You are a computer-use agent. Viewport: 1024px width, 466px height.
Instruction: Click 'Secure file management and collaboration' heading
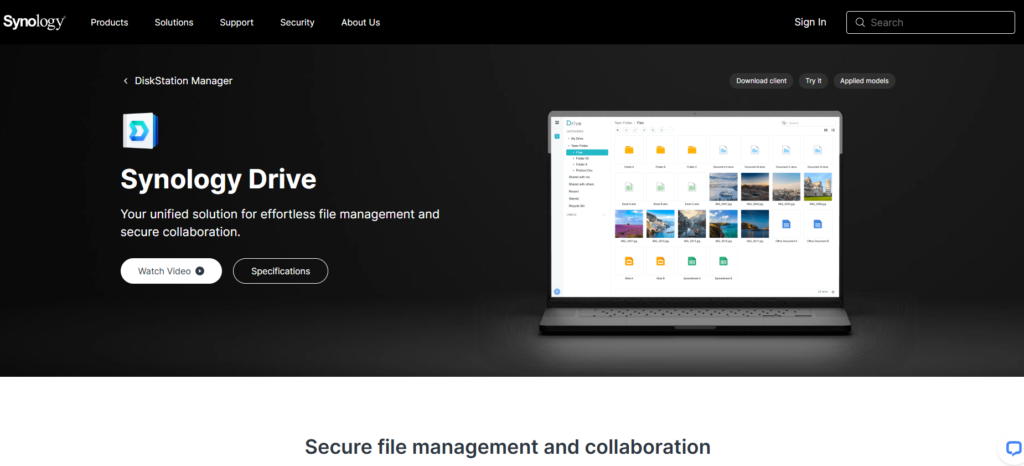pyautogui.click(x=507, y=447)
